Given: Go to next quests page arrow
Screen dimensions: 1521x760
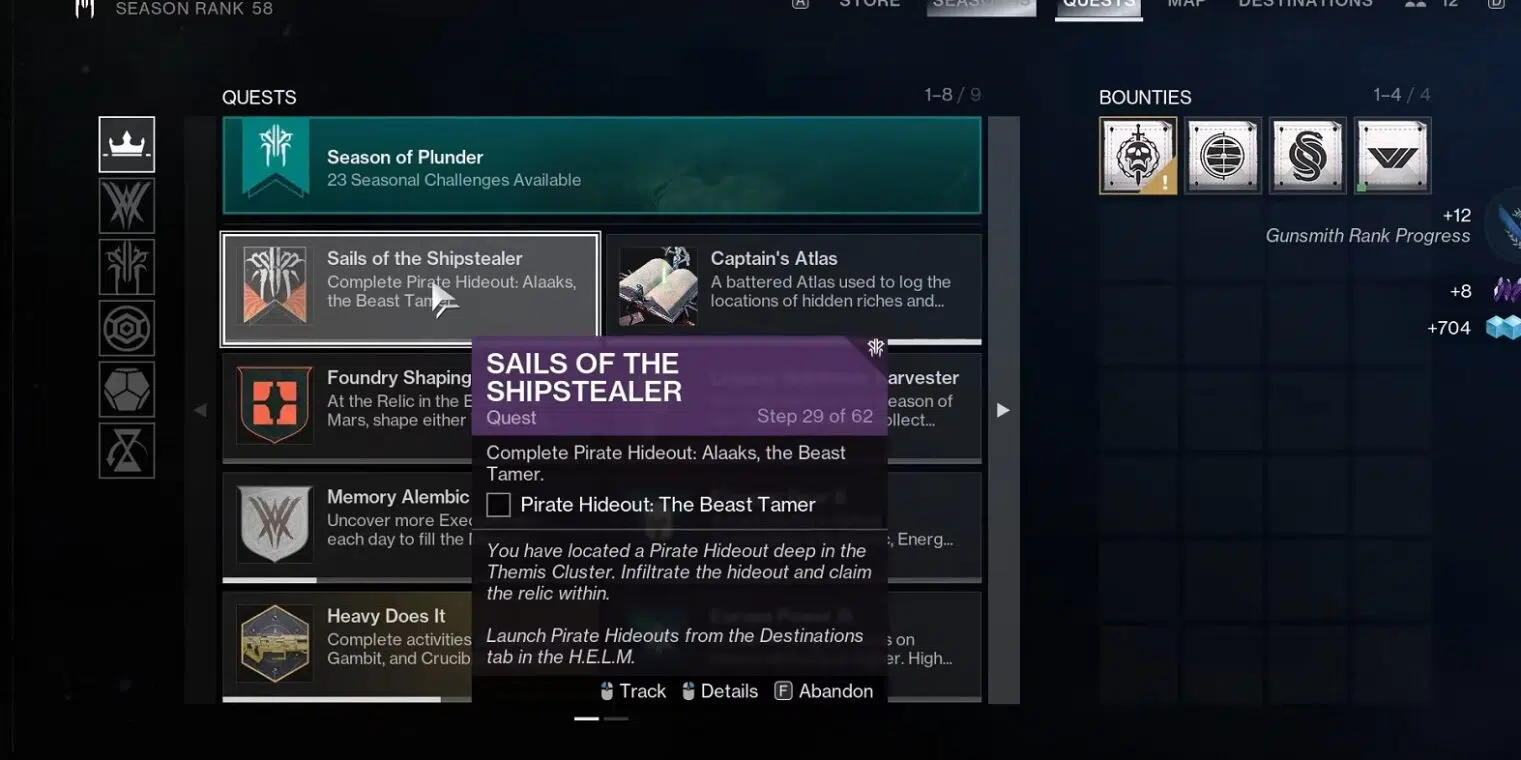Looking at the screenshot, I should pos(1003,410).
